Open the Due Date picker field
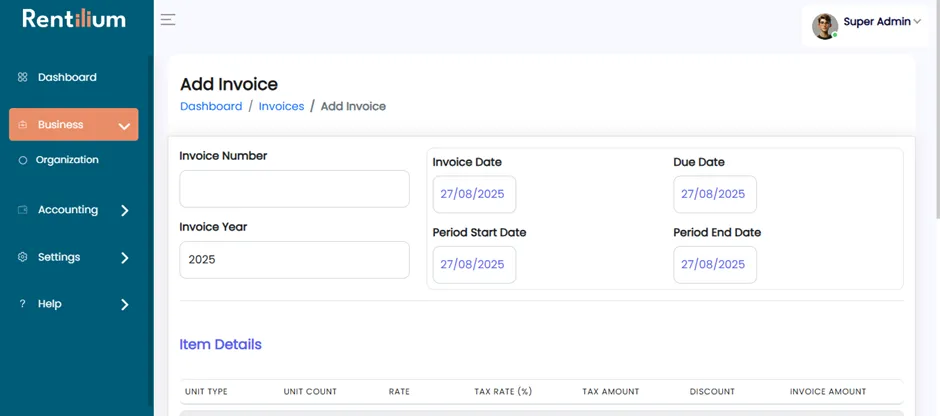Viewport: 940px width, 416px height. click(x=715, y=194)
